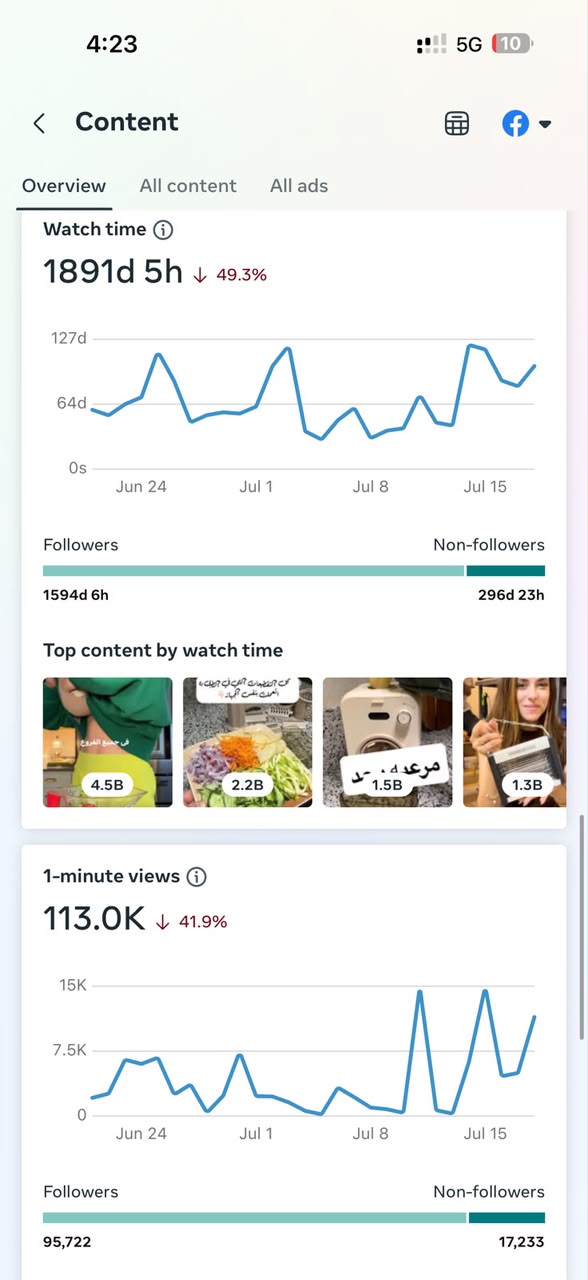Tap the 5G signal indicator in status bar
The height and width of the screenshot is (1280, 588).
click(x=469, y=44)
